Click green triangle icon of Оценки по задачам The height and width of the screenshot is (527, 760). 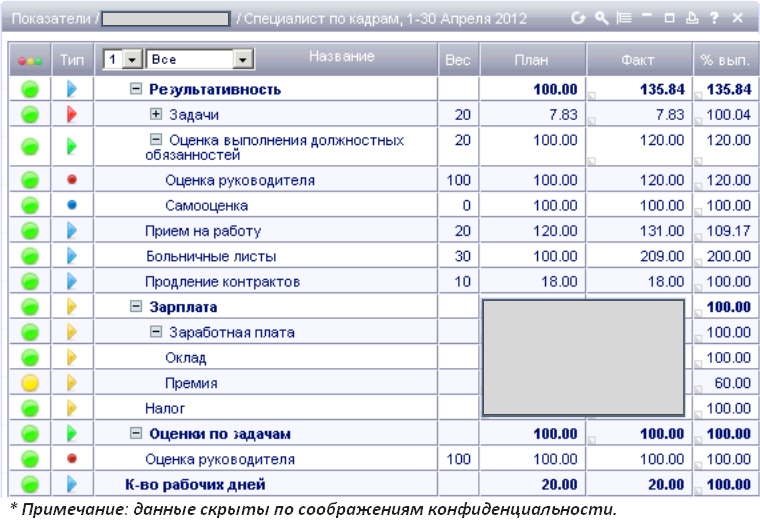click(72, 433)
